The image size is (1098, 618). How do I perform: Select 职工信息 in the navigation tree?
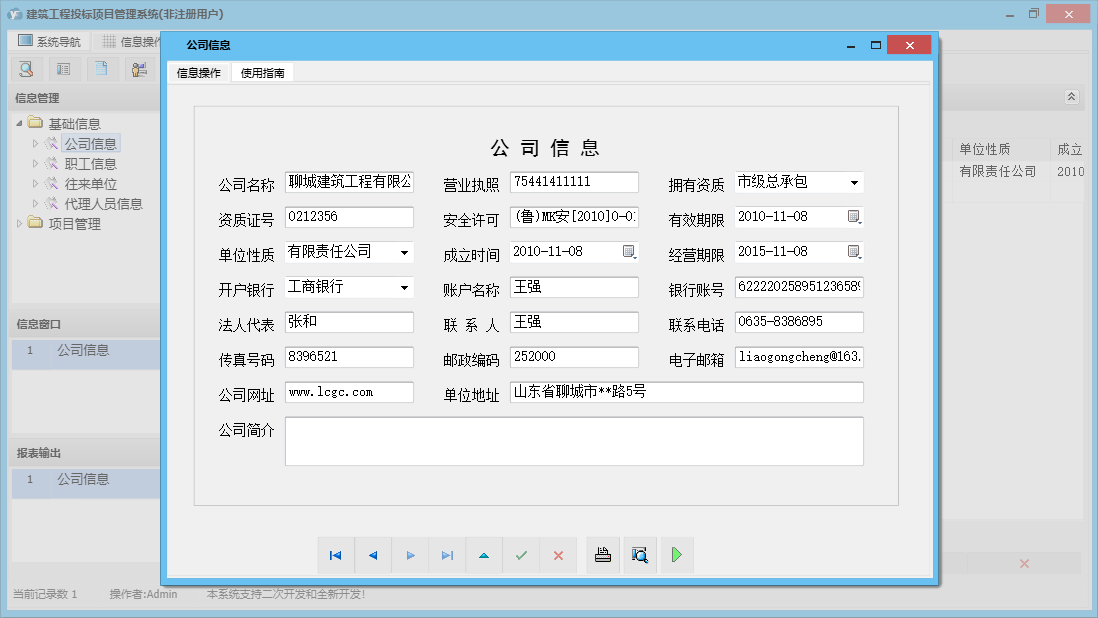click(90, 164)
